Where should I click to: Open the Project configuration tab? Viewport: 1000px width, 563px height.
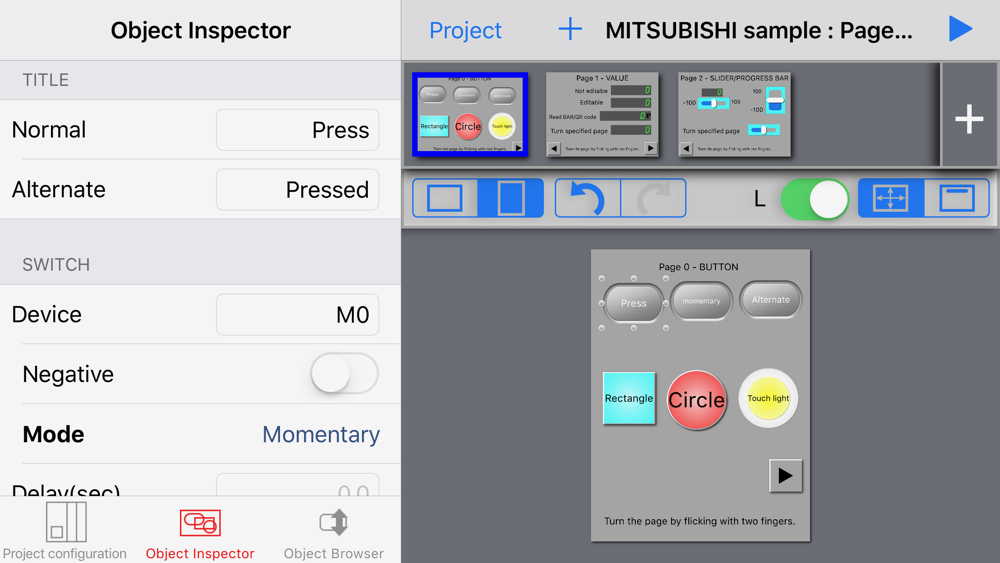65,531
